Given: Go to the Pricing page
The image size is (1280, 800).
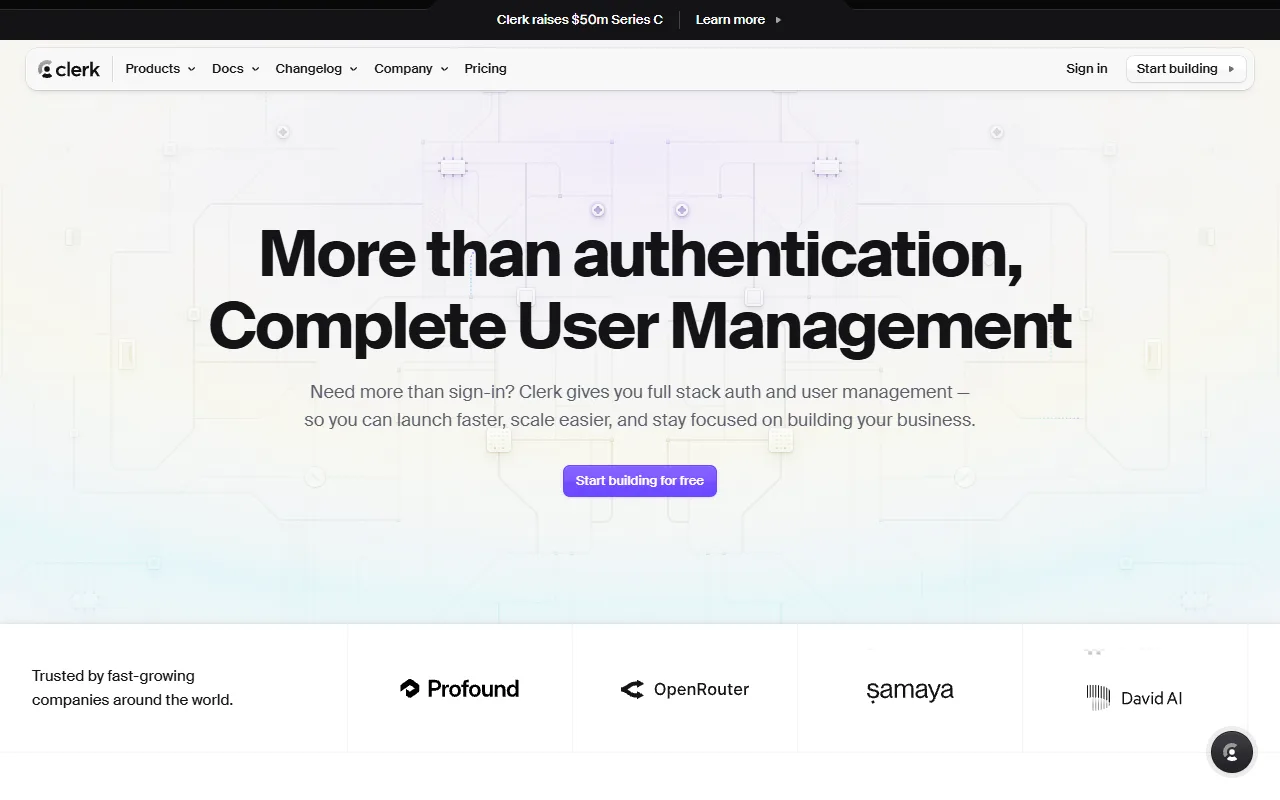Looking at the screenshot, I should [485, 69].
